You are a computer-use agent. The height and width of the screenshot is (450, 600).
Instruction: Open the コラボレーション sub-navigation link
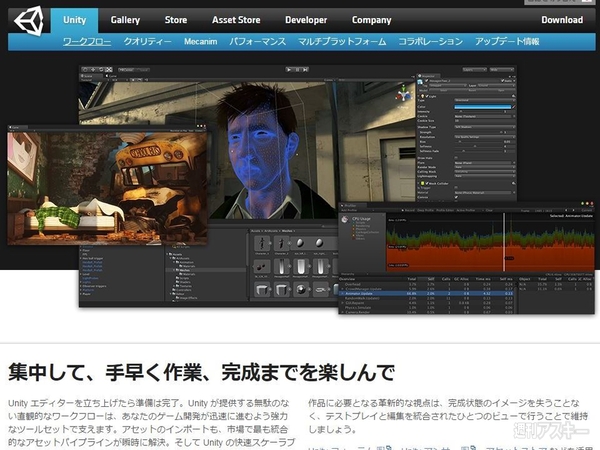430,41
